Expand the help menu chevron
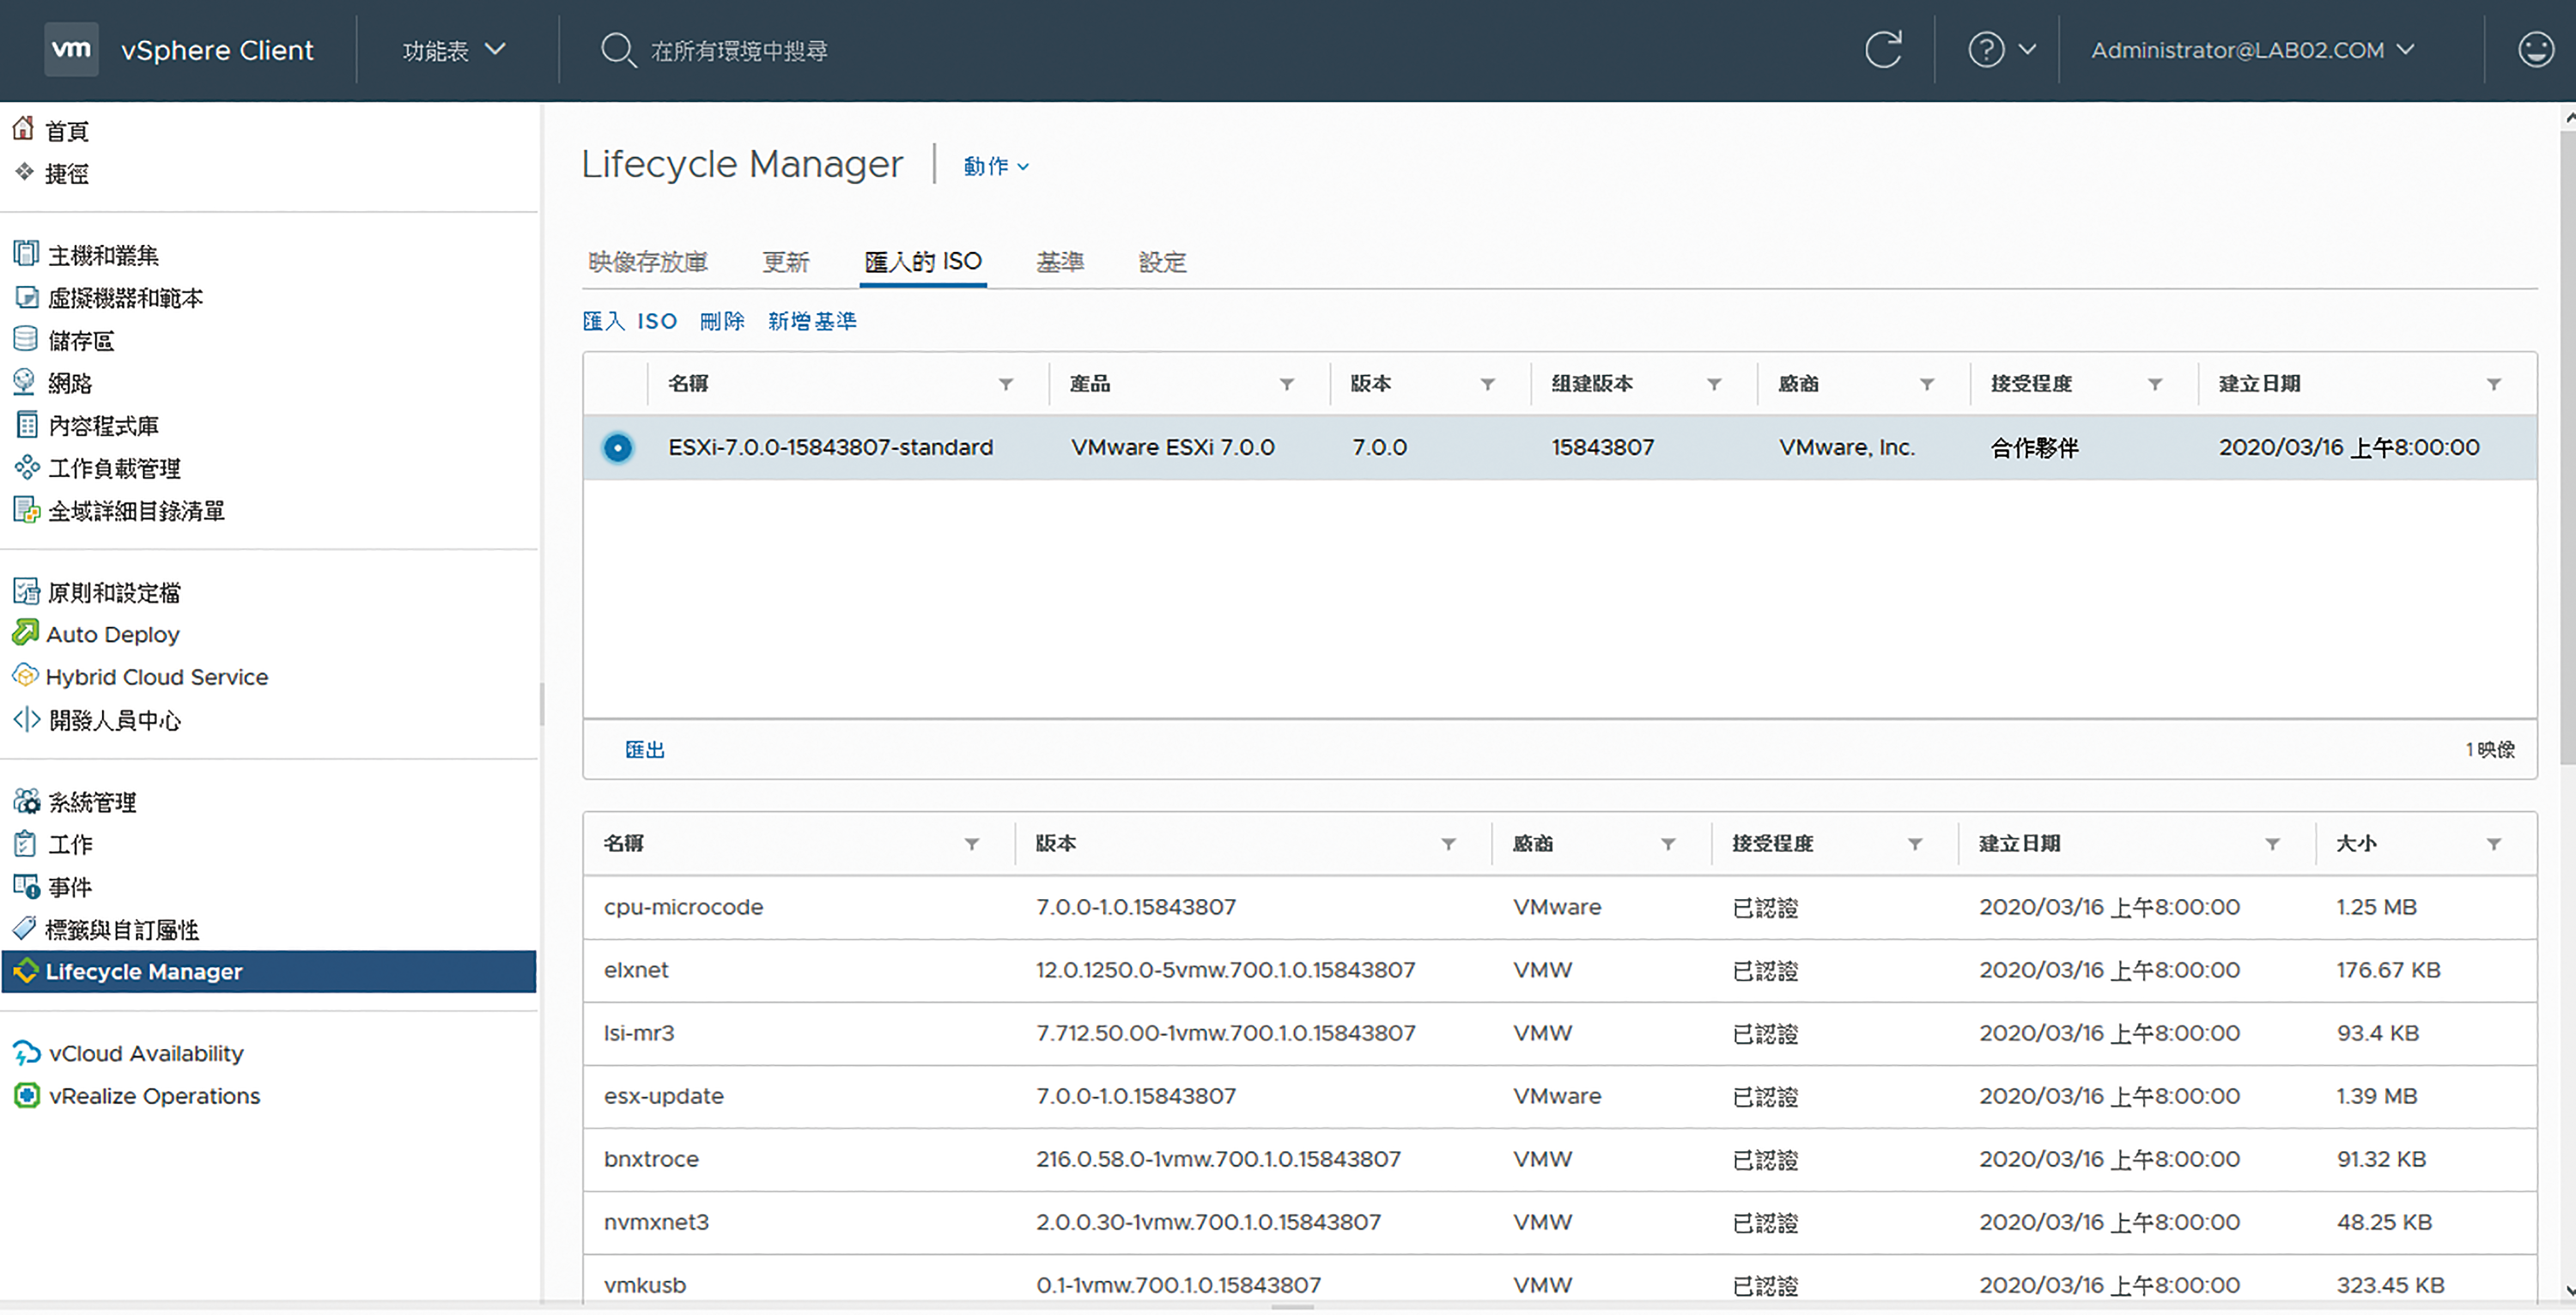 pyautogui.click(x=2027, y=49)
